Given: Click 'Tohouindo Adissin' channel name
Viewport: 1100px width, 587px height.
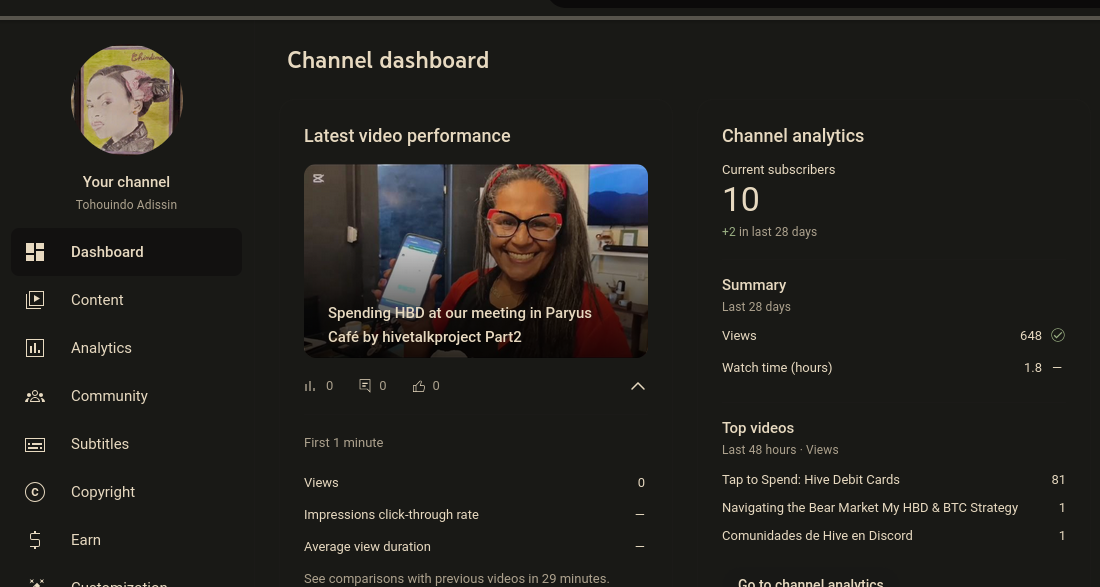Looking at the screenshot, I should pos(126,205).
